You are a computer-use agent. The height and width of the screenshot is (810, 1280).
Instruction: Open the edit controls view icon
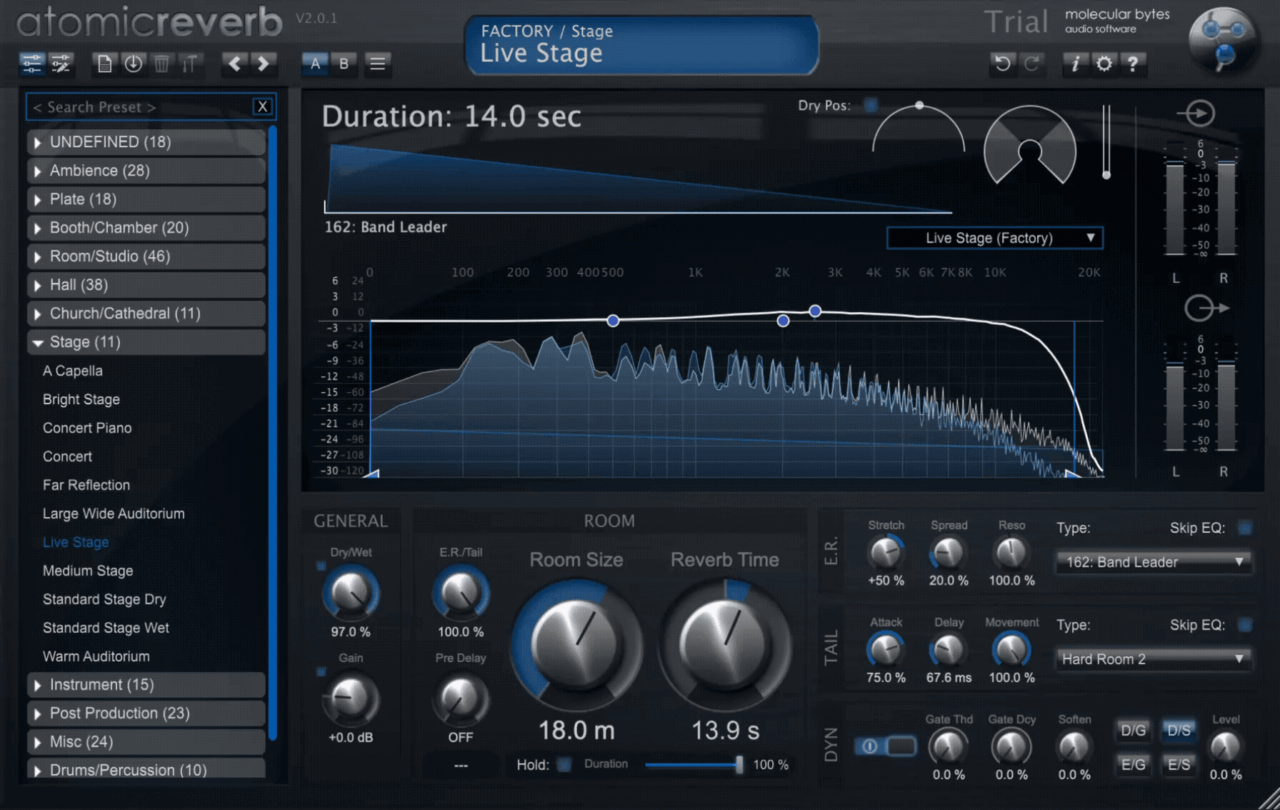[x=62, y=64]
